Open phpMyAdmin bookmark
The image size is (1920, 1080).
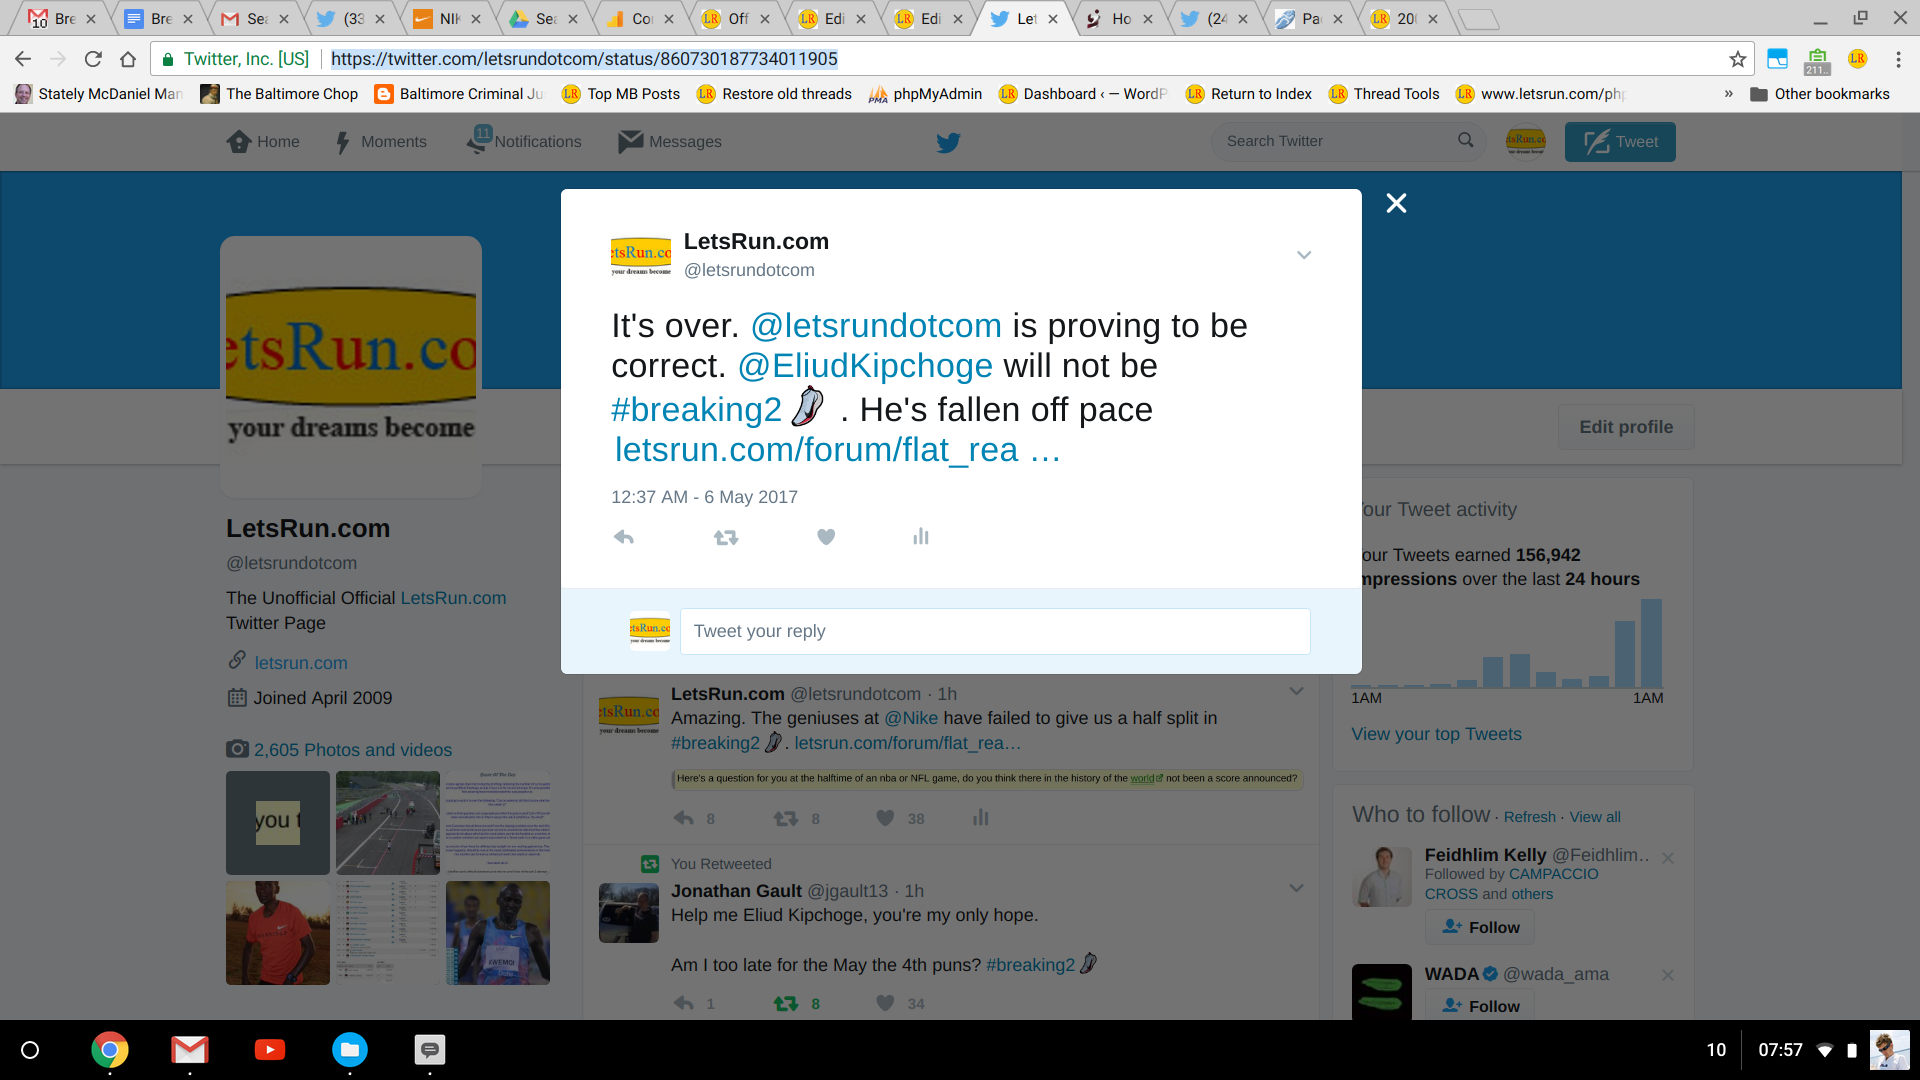[925, 94]
